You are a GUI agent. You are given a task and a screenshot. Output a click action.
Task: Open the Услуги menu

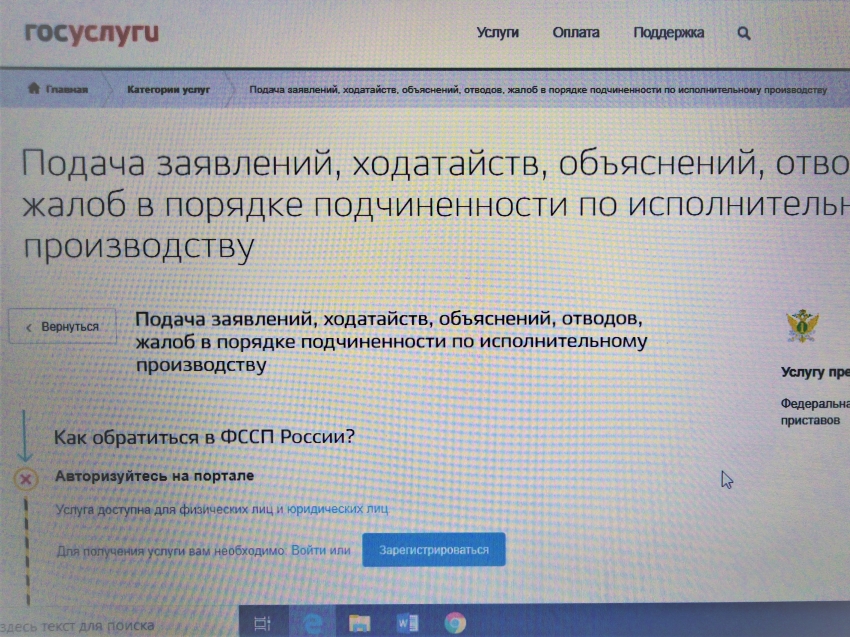498,33
